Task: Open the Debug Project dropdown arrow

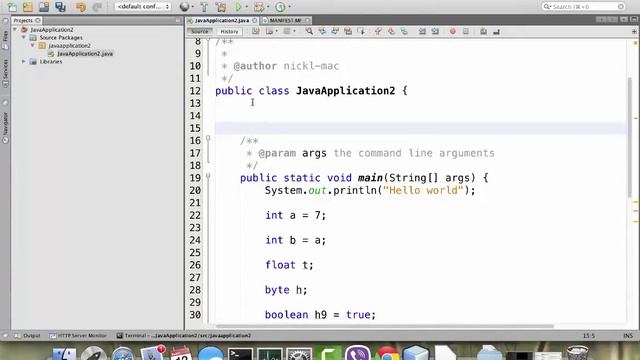Action: pos(268,7)
